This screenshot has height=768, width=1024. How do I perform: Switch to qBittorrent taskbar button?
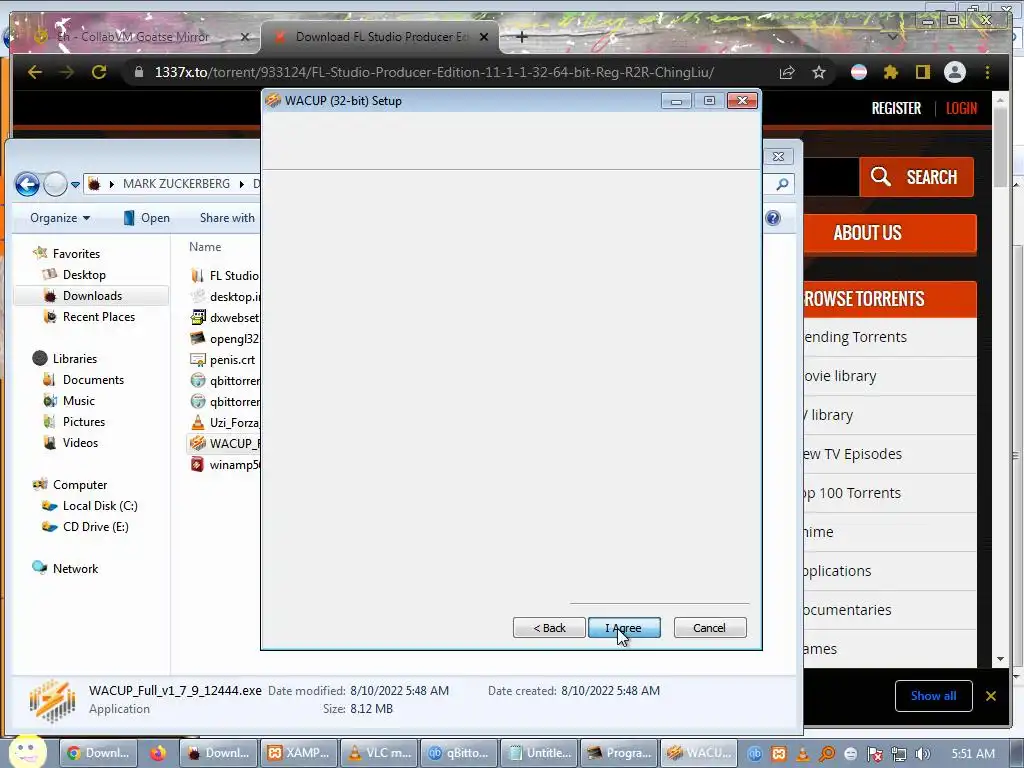[x=459, y=753]
